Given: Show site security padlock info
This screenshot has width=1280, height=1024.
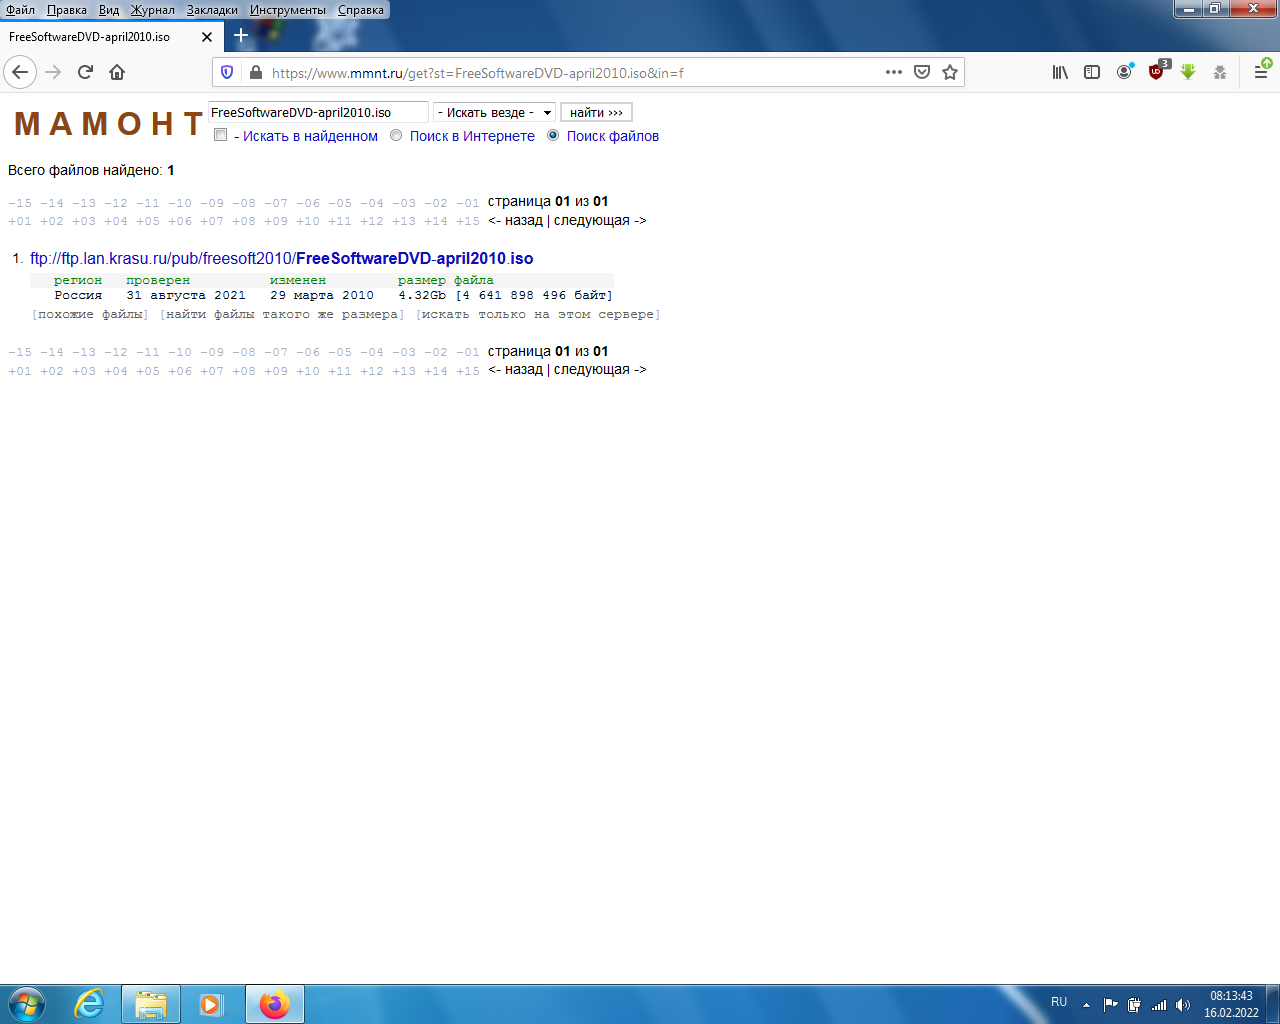Looking at the screenshot, I should coord(255,72).
